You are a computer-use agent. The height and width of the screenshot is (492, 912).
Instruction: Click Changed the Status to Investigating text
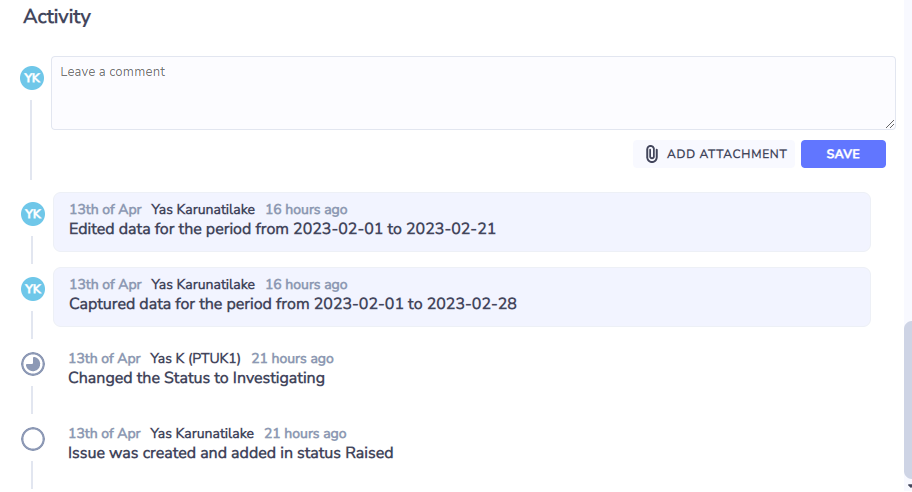pyautogui.click(x=197, y=378)
